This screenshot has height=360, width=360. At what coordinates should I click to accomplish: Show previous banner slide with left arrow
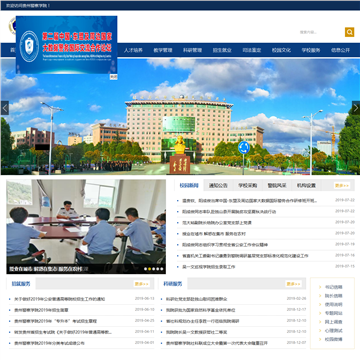5,108
